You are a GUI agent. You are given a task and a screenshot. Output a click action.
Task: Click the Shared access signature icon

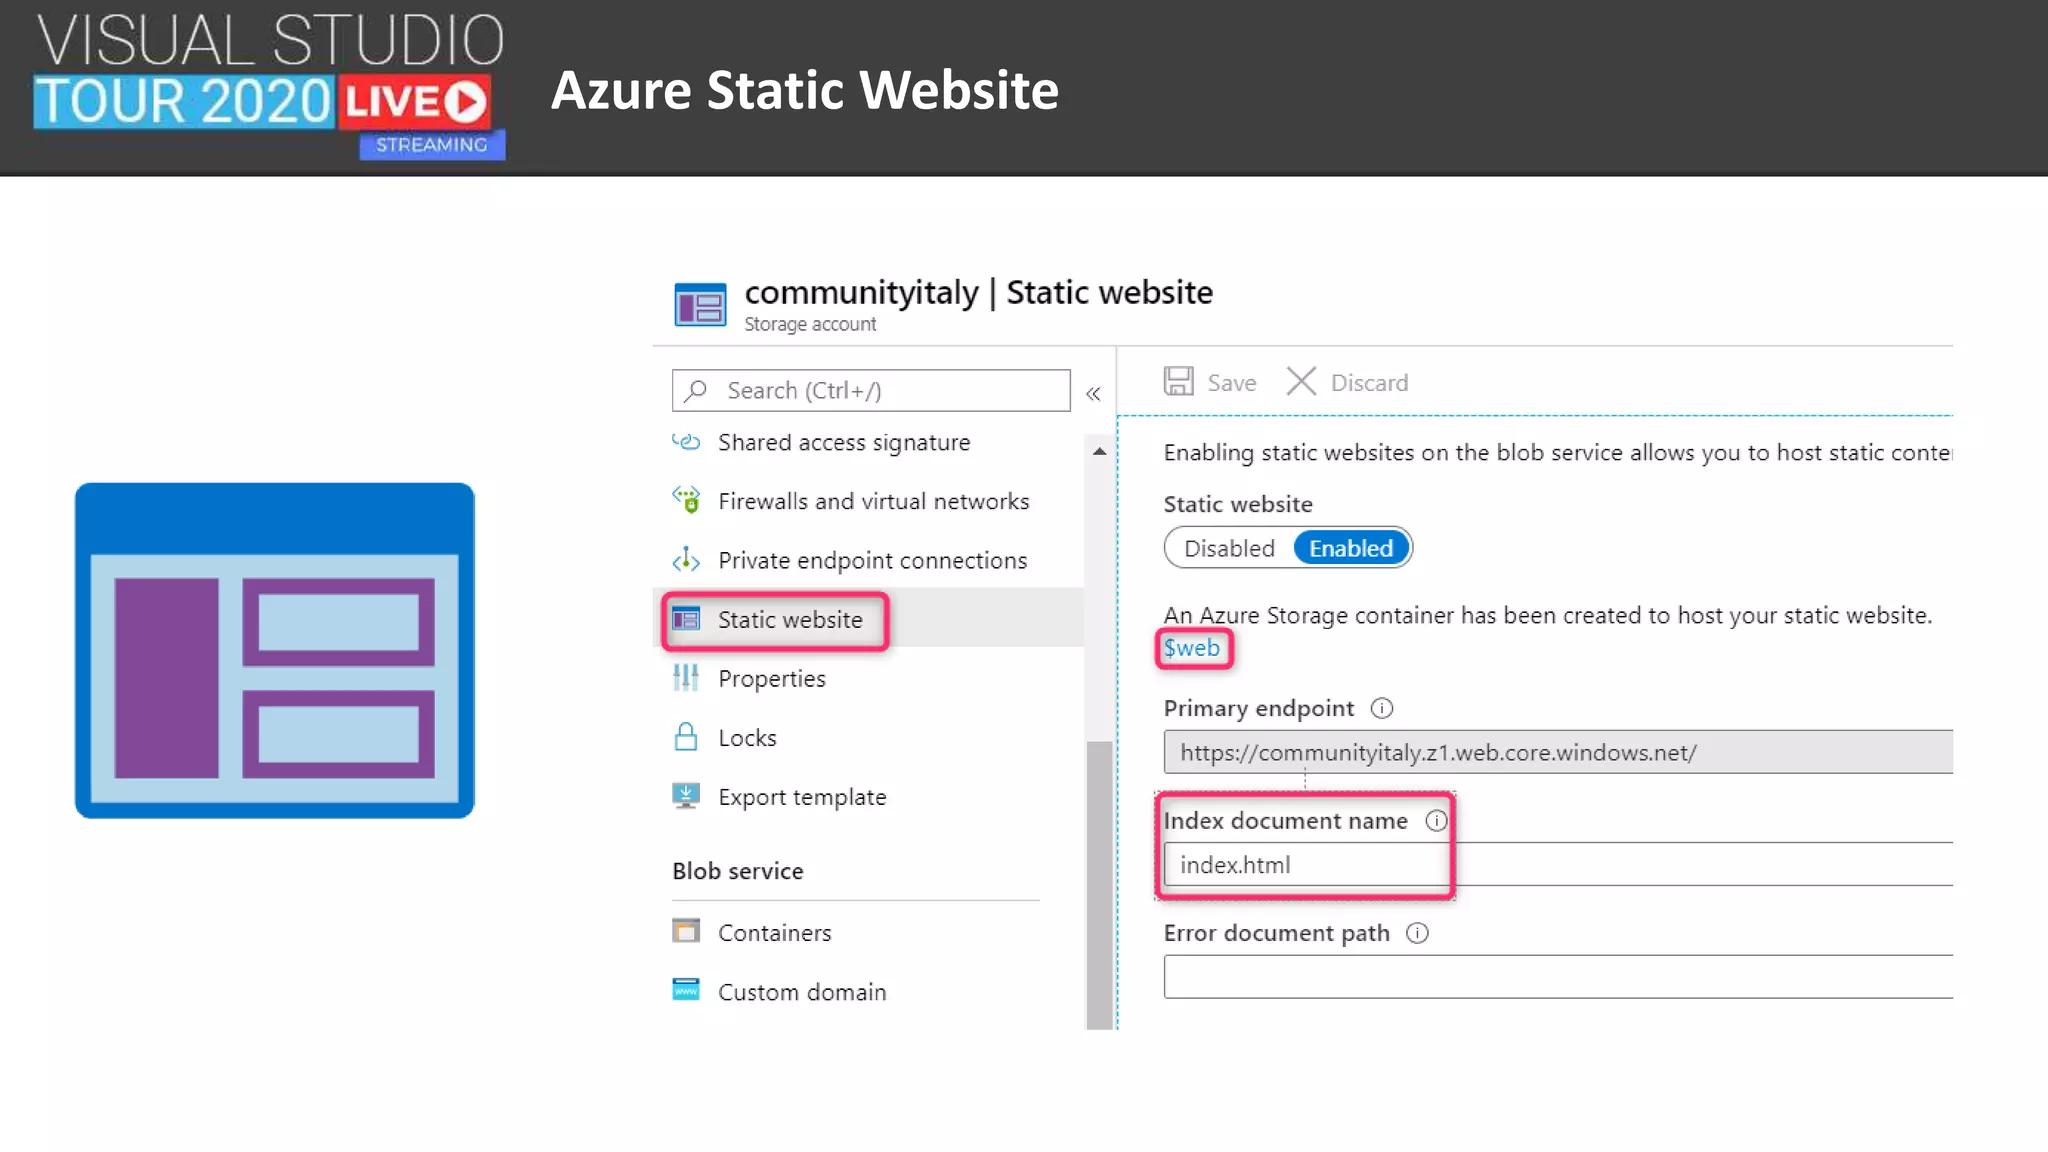[686, 441]
